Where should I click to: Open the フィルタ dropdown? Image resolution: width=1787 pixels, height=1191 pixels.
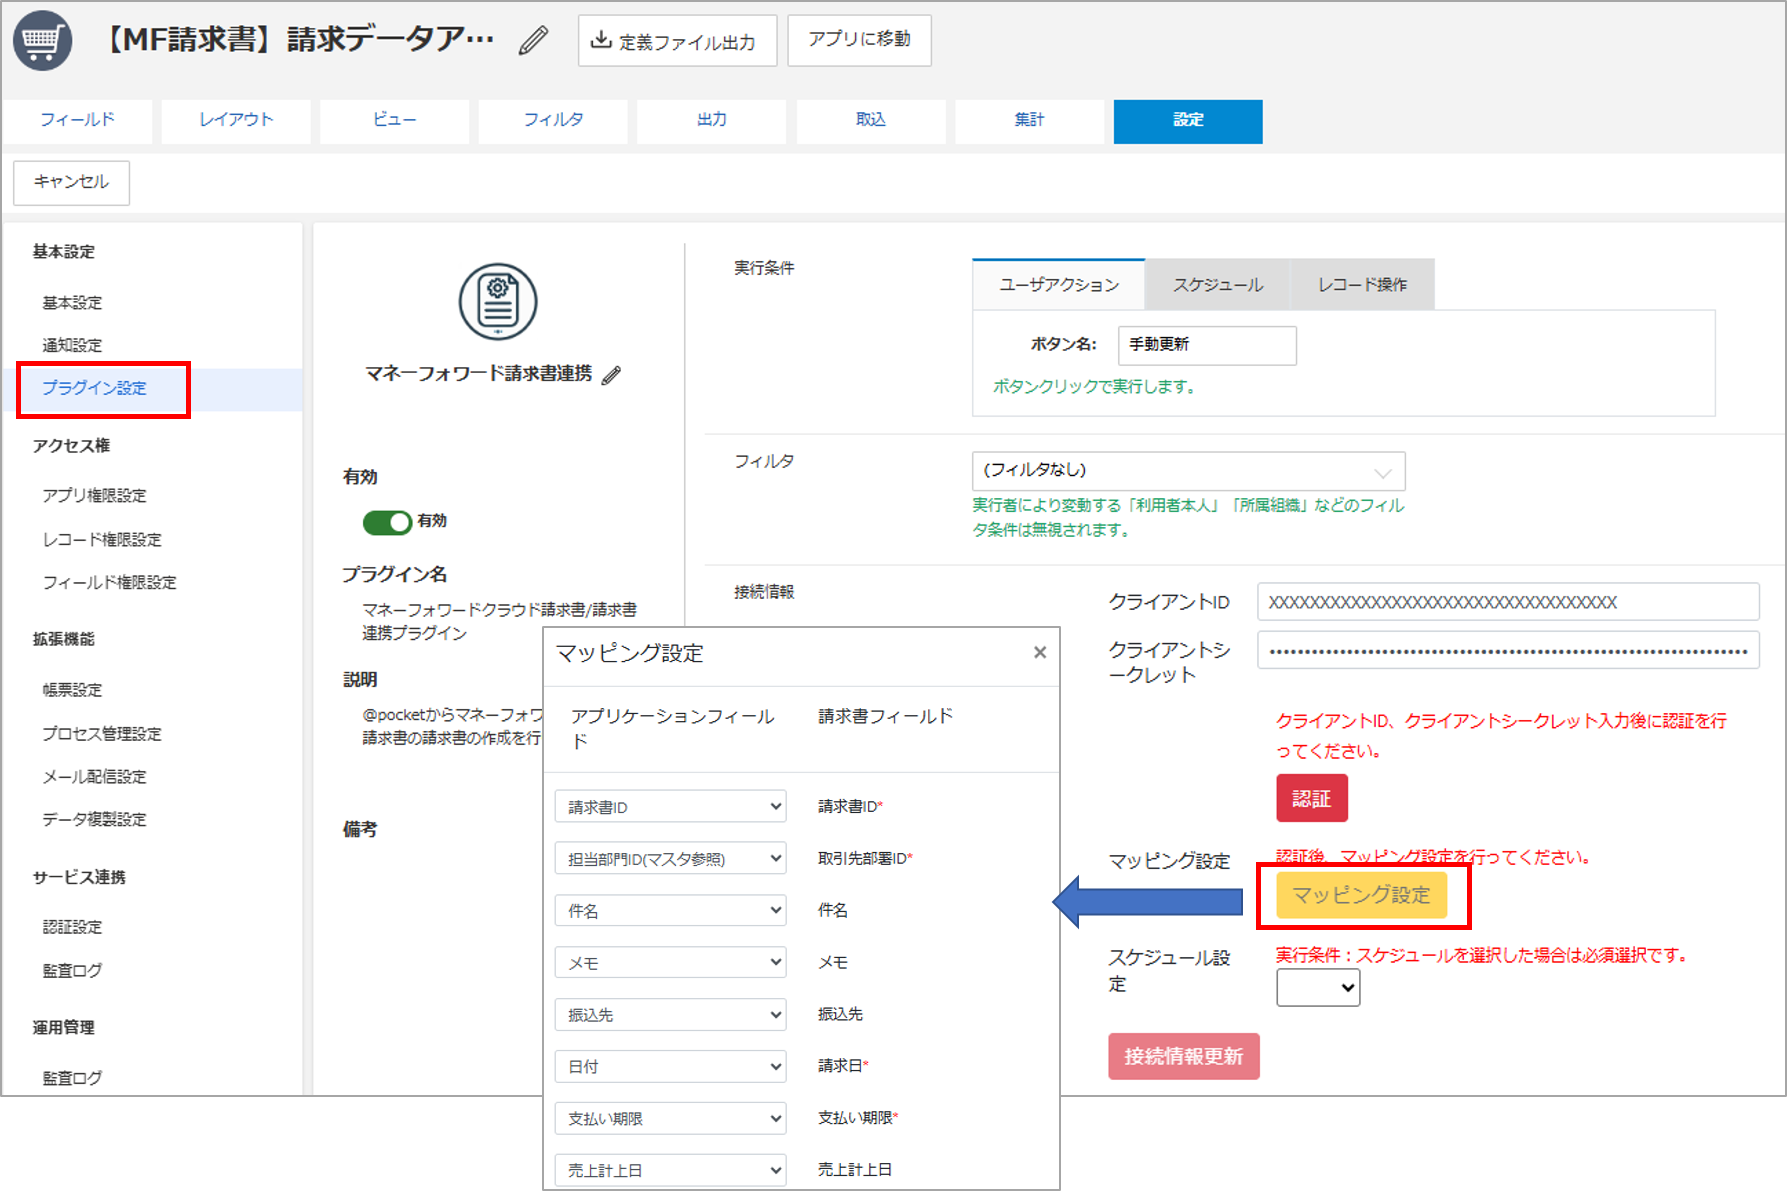[1189, 471]
